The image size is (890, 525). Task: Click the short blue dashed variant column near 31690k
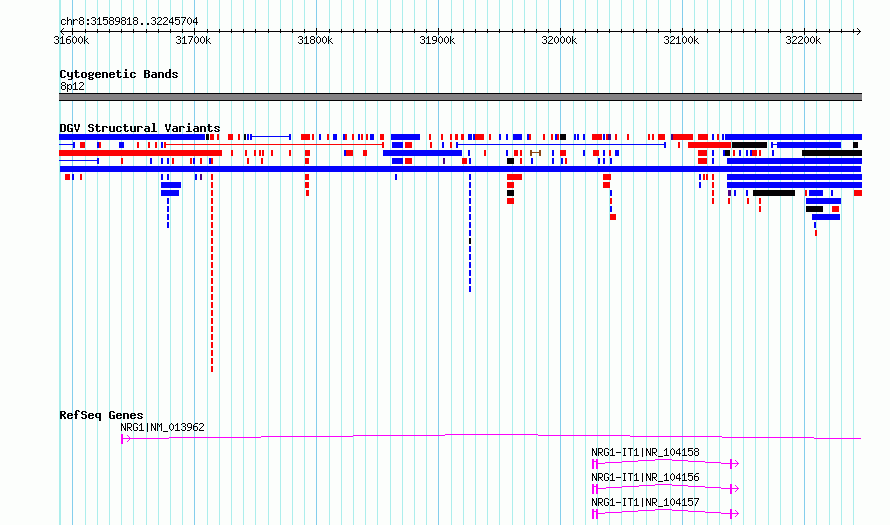(x=168, y=213)
